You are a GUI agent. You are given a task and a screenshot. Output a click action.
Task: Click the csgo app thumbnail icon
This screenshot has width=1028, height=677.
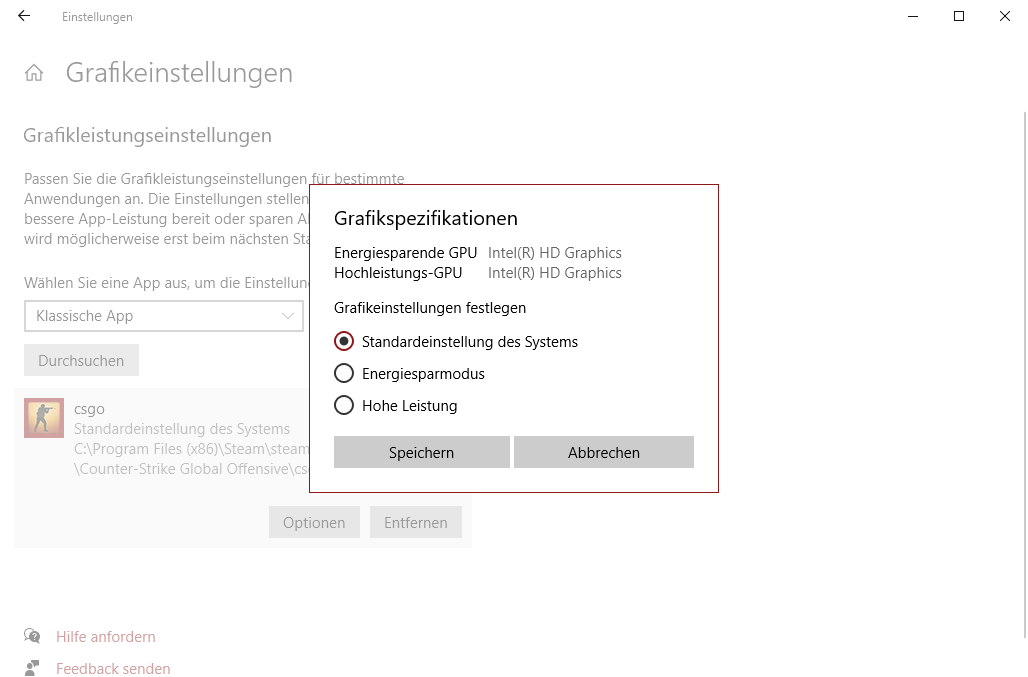(x=43, y=417)
